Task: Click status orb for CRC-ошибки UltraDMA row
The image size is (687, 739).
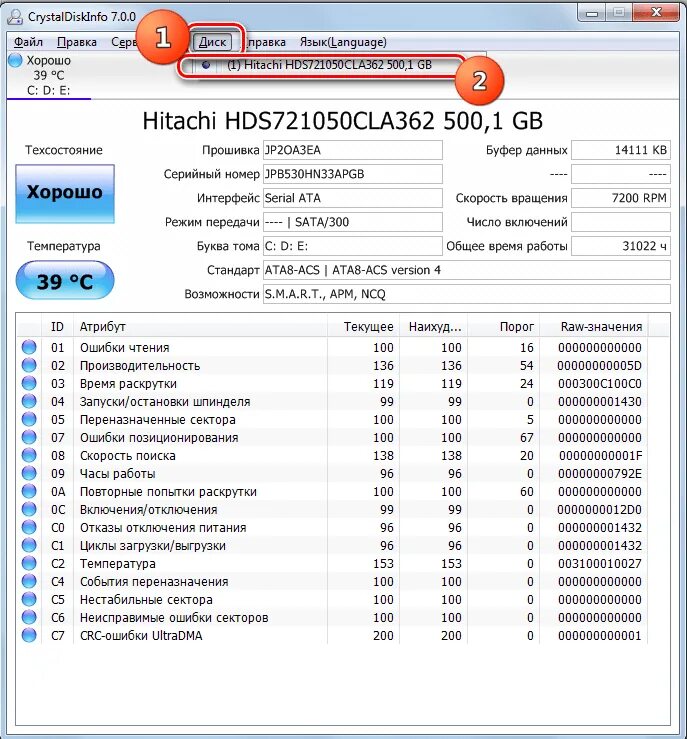Action: (29, 635)
